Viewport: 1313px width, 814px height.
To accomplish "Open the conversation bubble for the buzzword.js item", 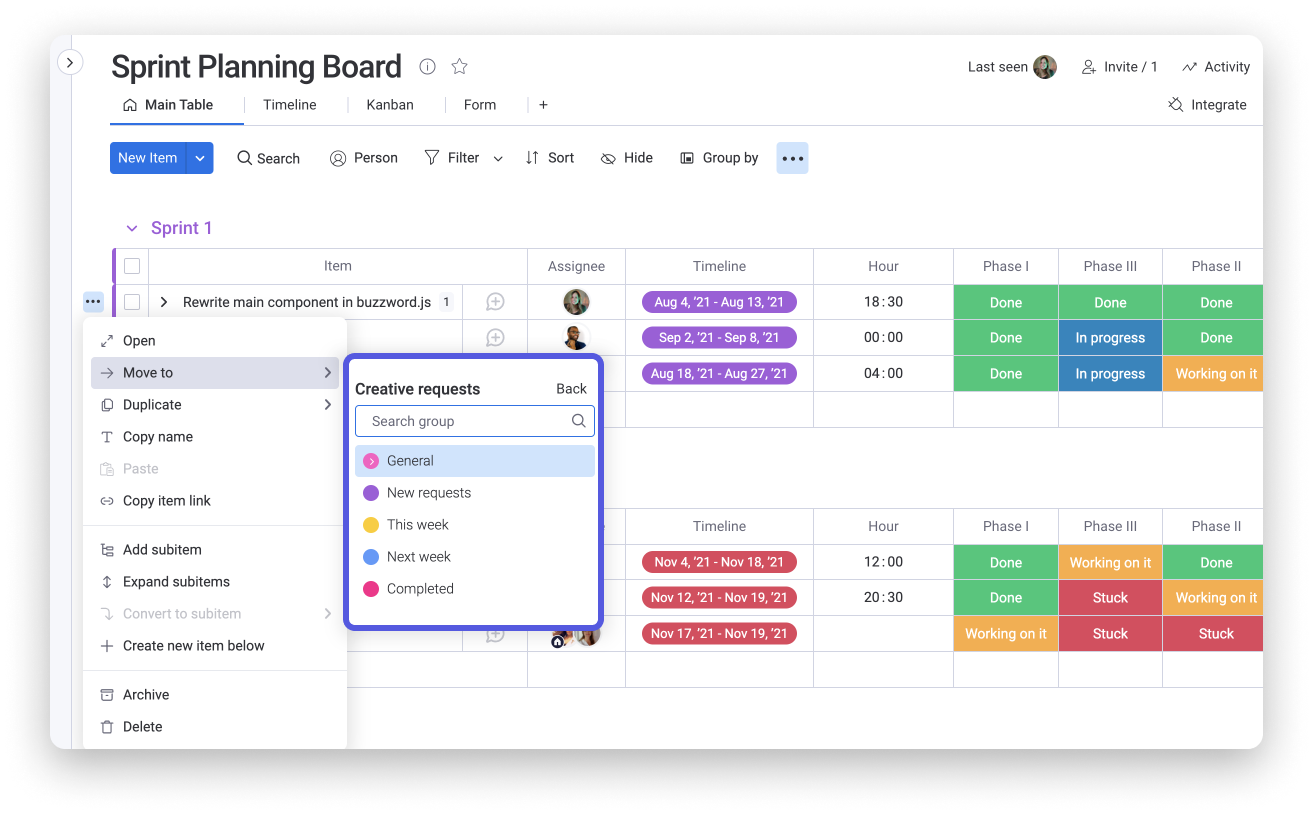I will point(494,302).
